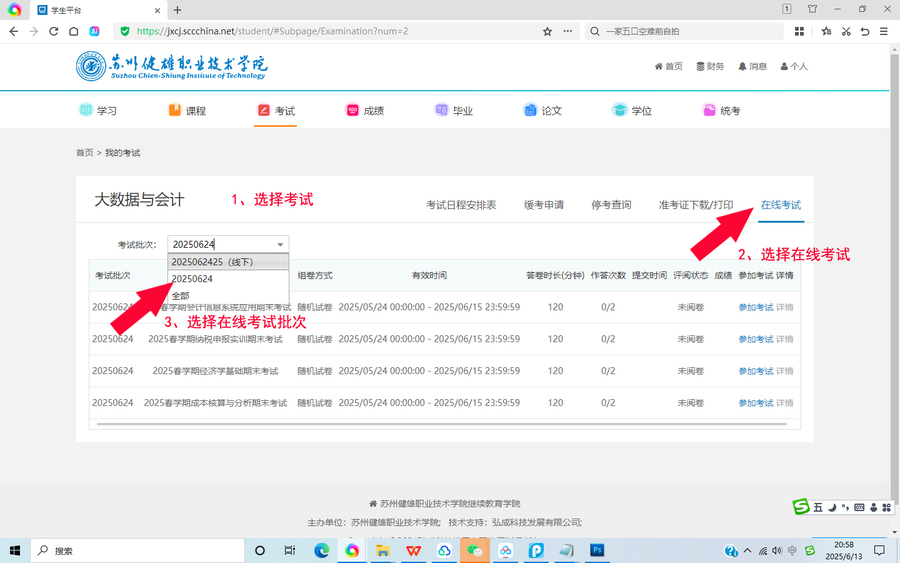Go to 首页 in the top-right header

(669, 67)
